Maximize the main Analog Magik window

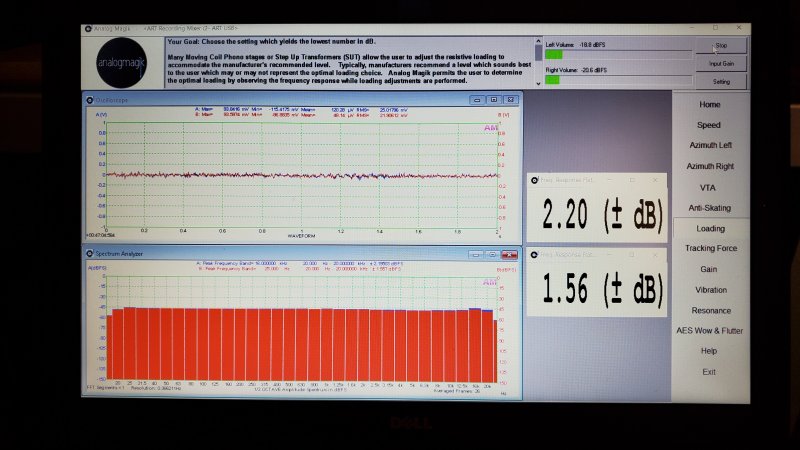click(715, 28)
